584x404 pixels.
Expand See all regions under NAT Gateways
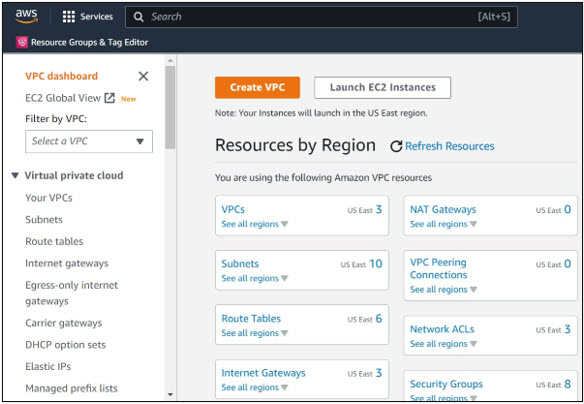443,224
